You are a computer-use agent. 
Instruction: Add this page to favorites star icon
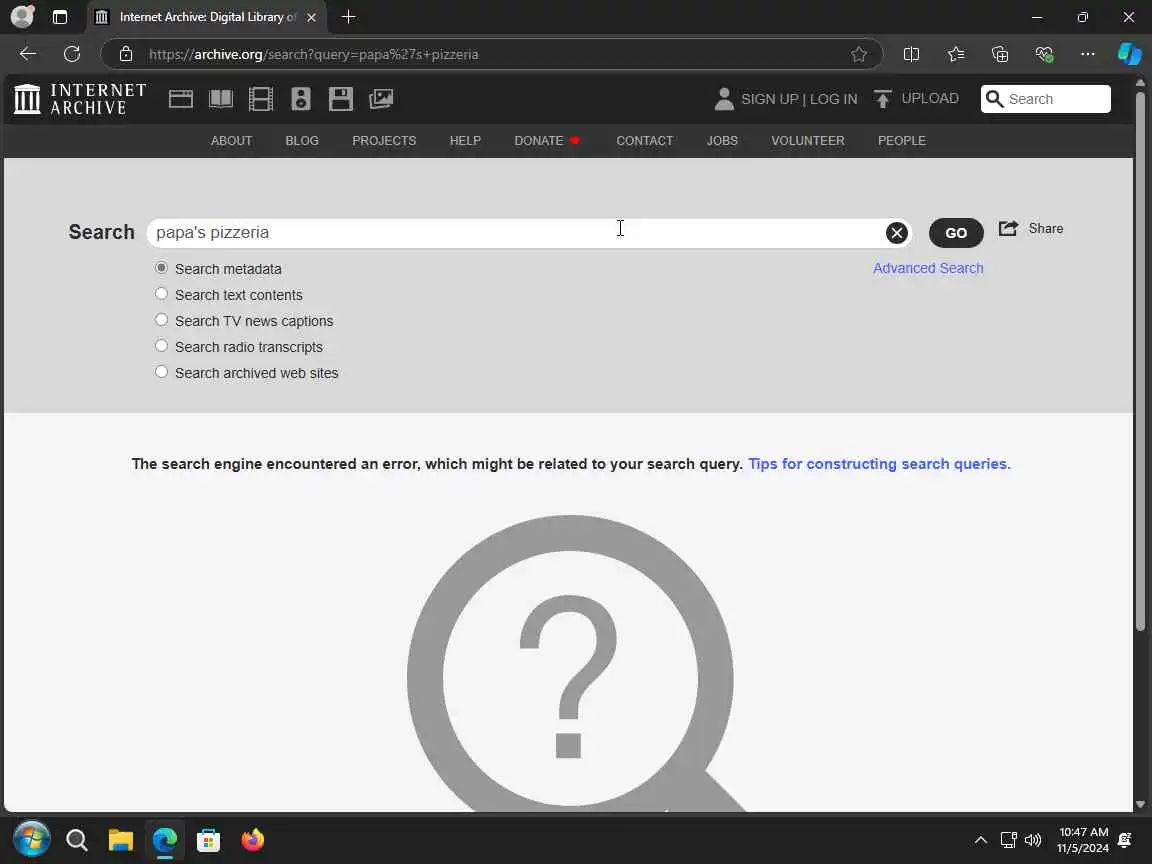click(858, 54)
